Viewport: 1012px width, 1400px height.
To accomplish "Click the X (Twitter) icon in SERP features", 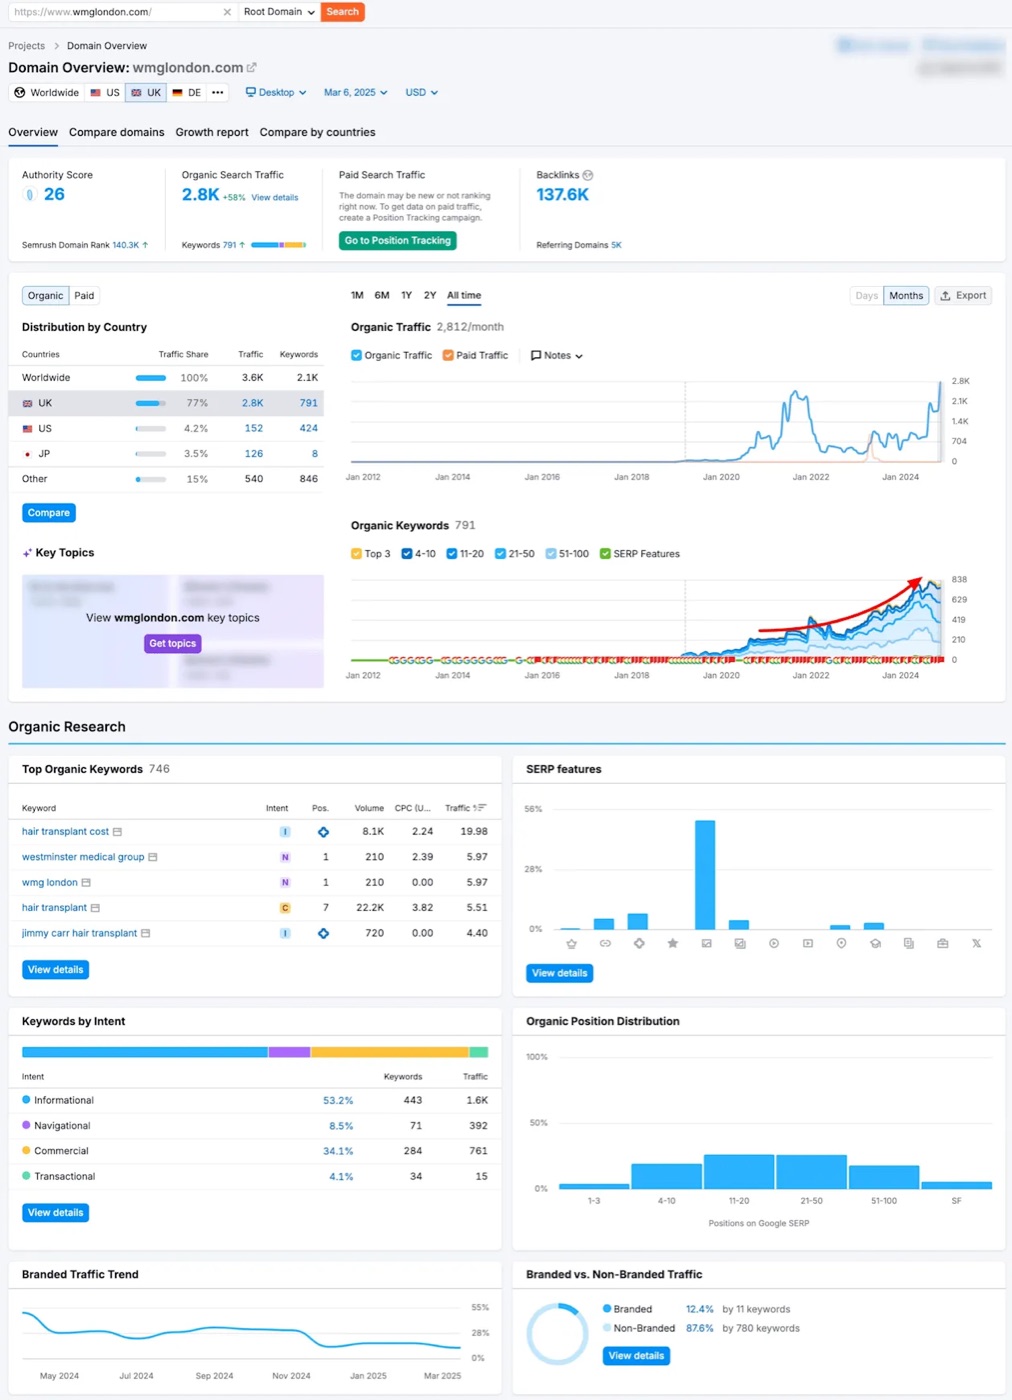I will pyautogui.click(x=976, y=943).
